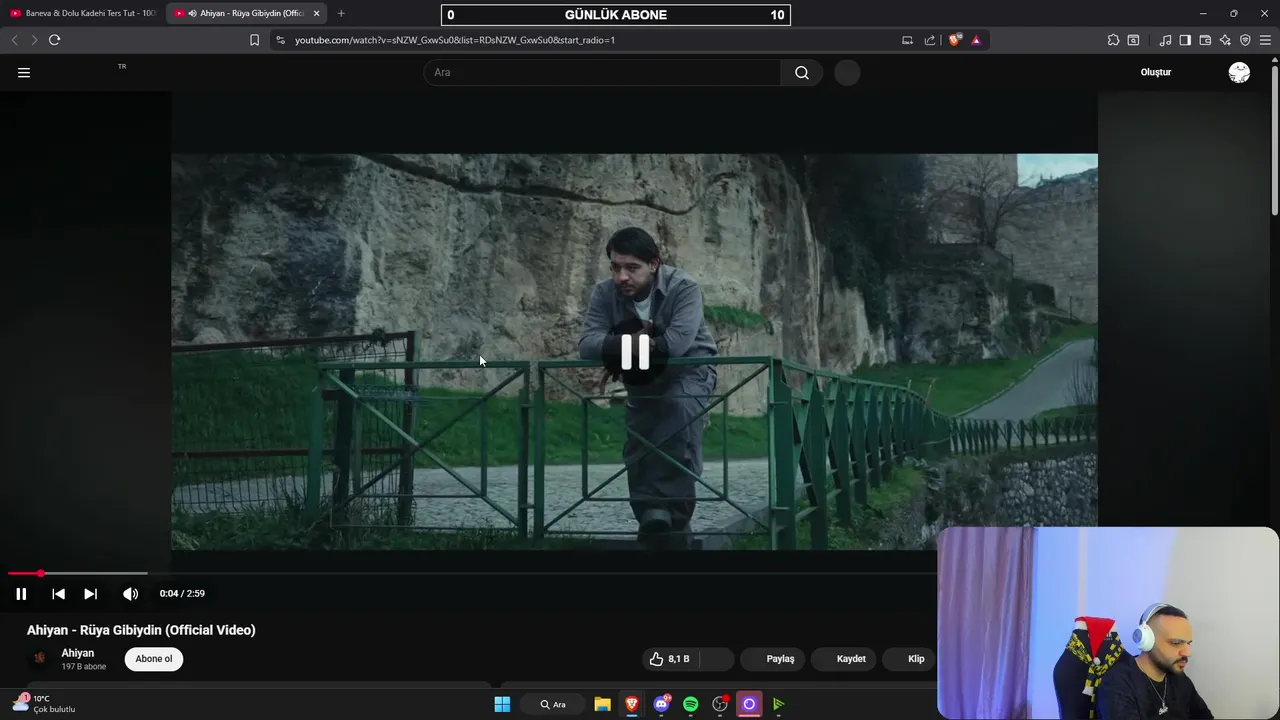Go back in browser history
1280x720 pixels.
coord(14,40)
